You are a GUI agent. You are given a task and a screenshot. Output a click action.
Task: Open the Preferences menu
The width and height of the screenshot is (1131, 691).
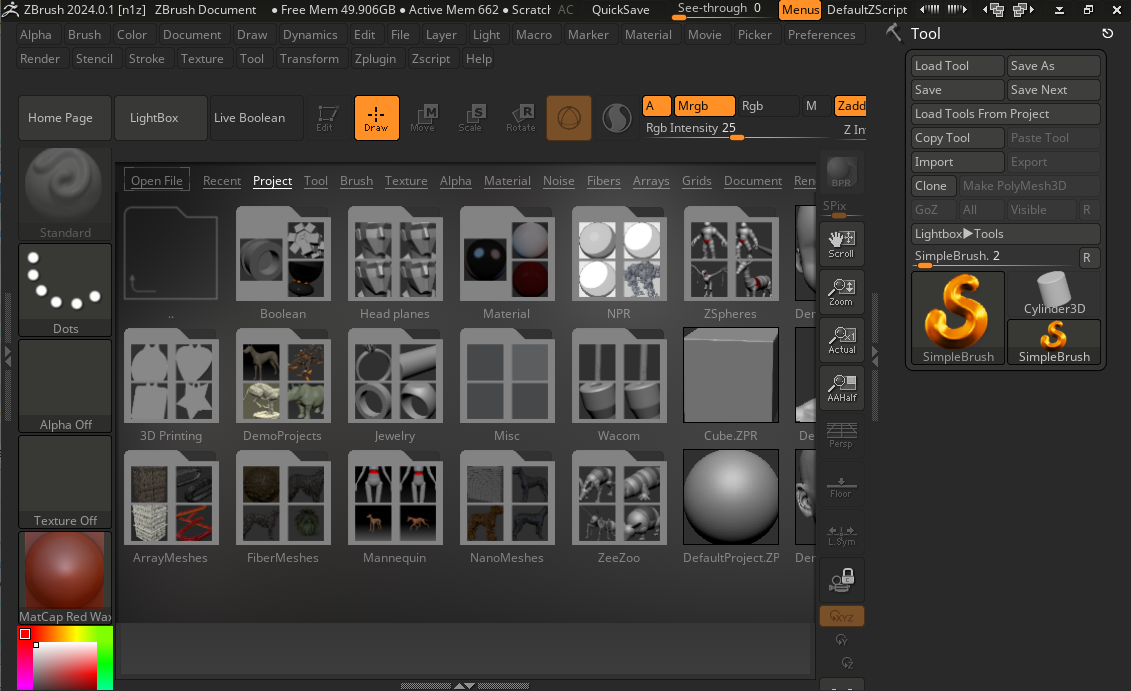(822, 35)
